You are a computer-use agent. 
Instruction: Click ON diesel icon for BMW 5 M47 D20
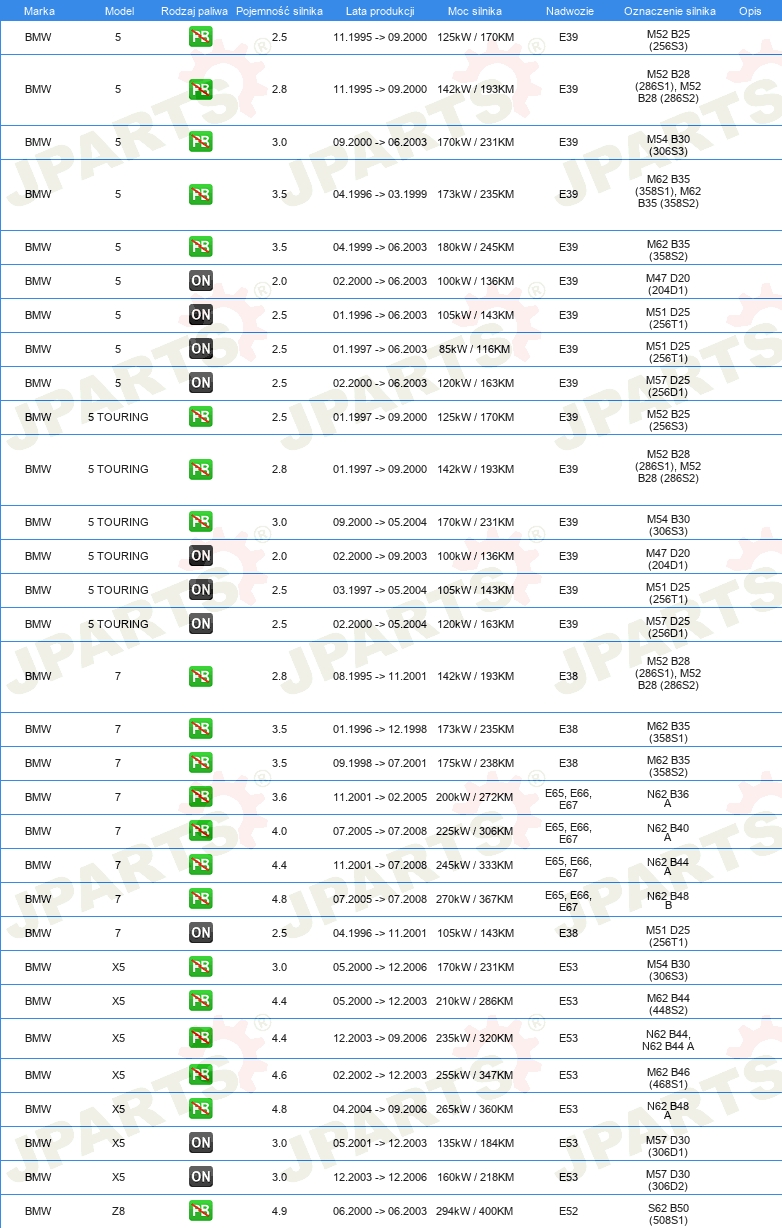pos(201,281)
